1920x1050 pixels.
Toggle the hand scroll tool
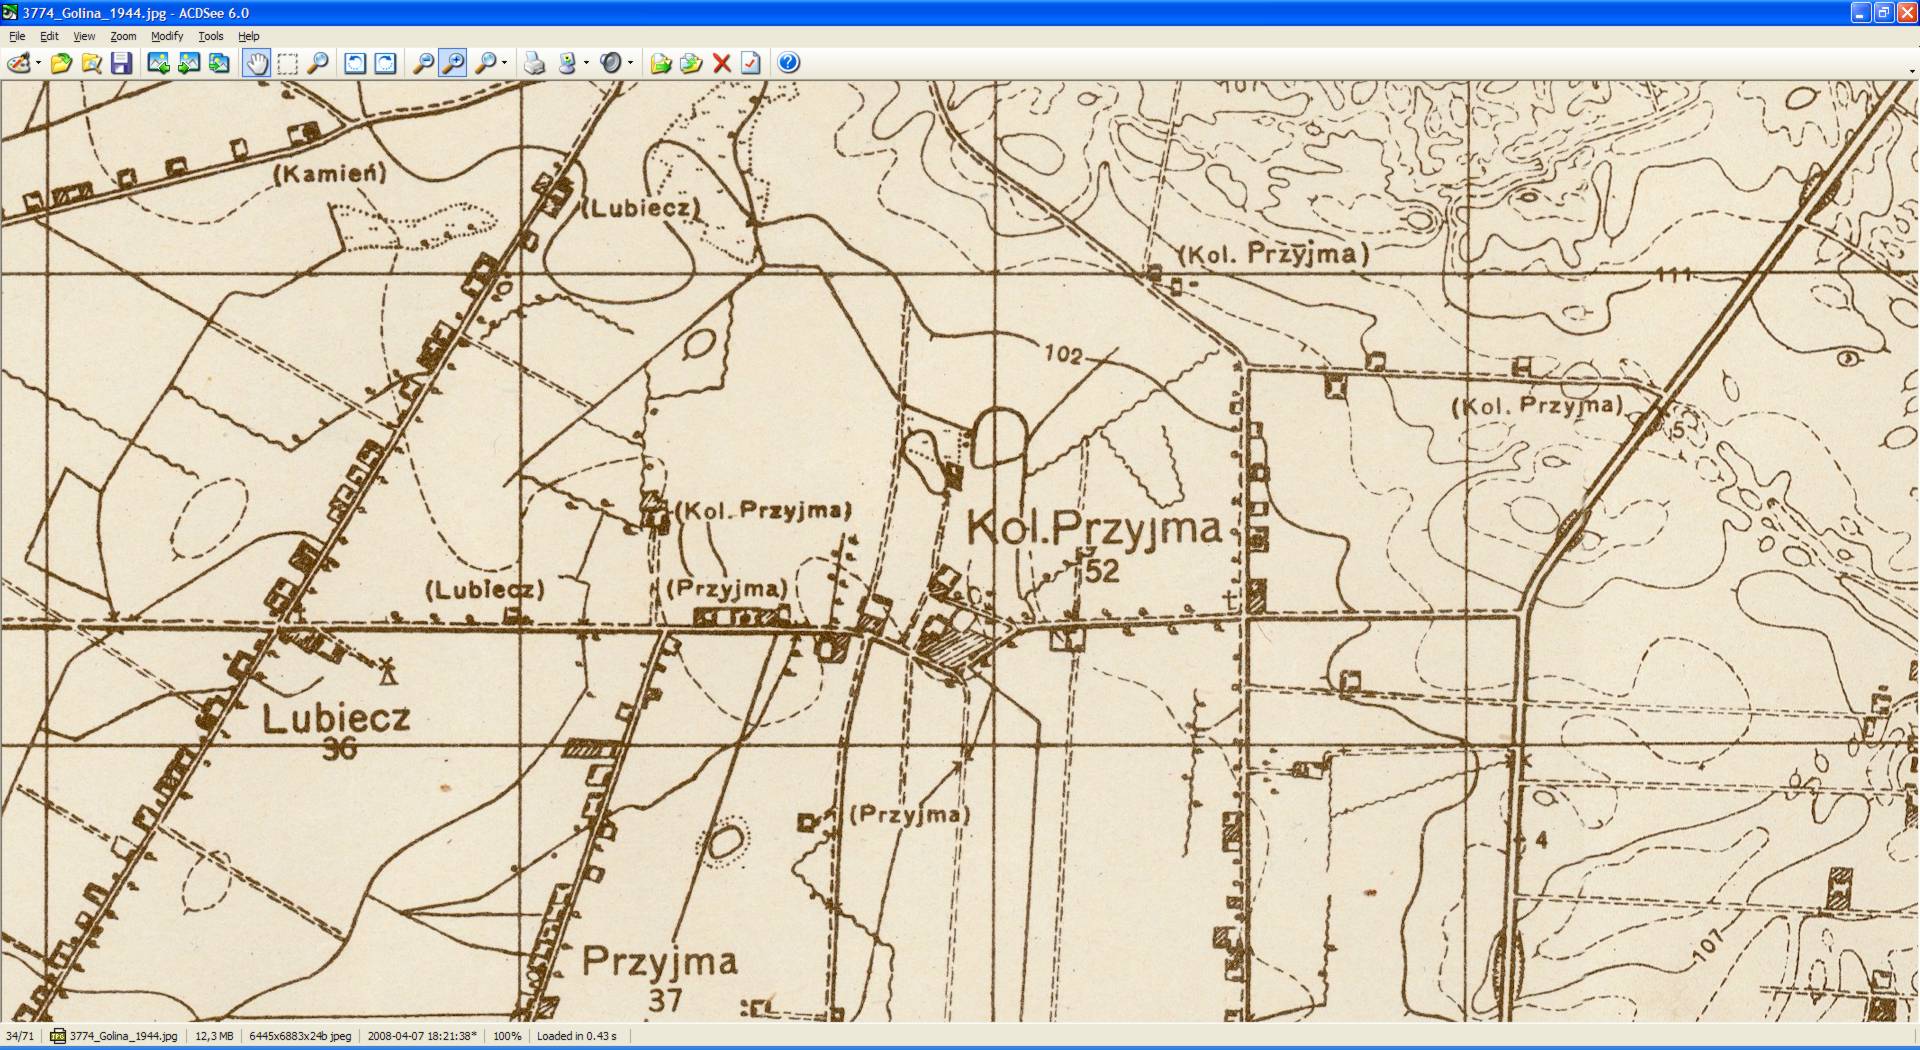257,64
